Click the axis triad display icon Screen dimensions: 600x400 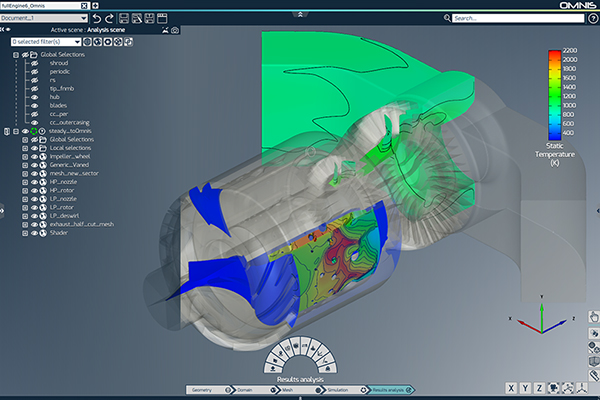click(x=582, y=388)
